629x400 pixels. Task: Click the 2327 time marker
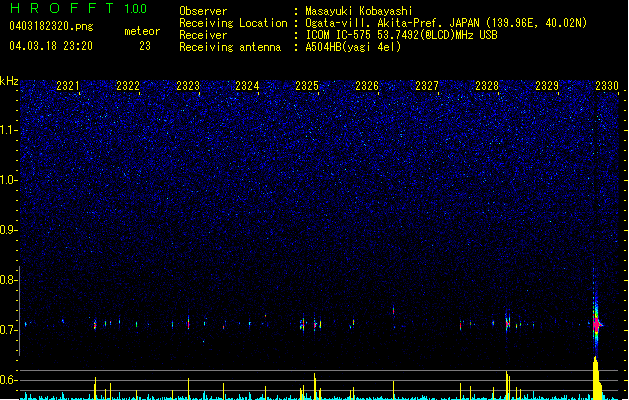click(427, 85)
